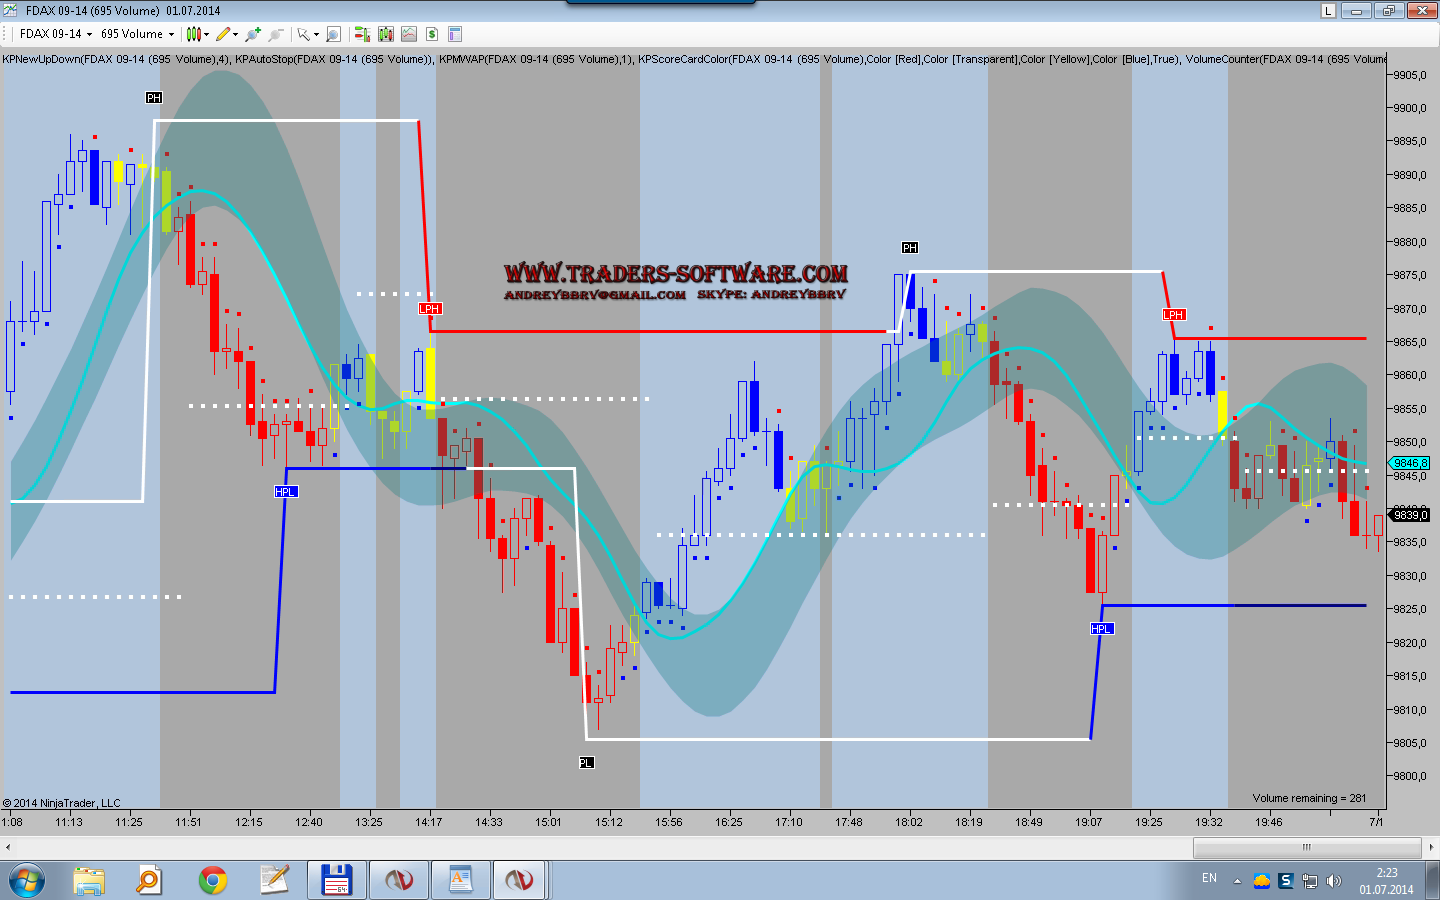1440x900 pixels.
Task: Open Google Chrome from the taskbar
Action: tap(212, 880)
